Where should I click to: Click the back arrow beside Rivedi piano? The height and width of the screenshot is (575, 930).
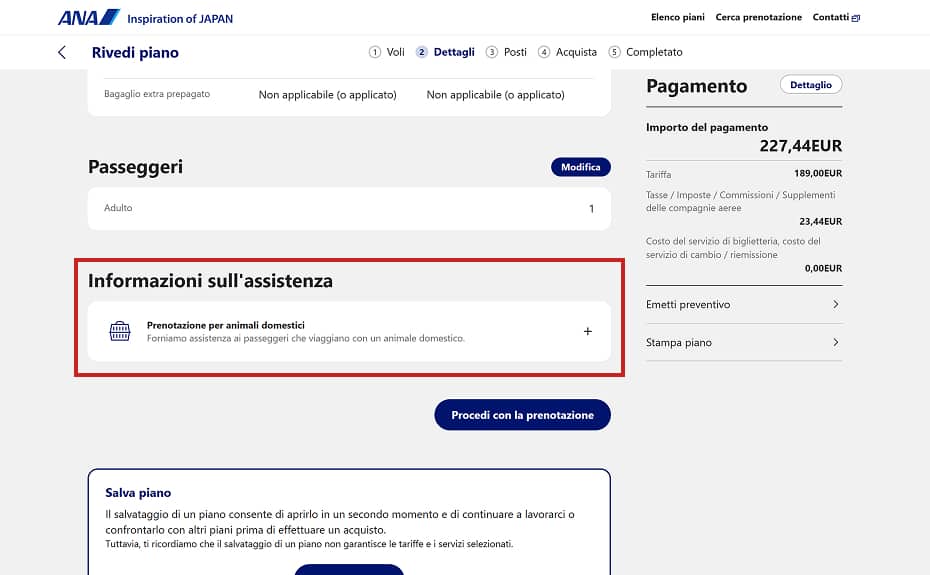(62, 52)
